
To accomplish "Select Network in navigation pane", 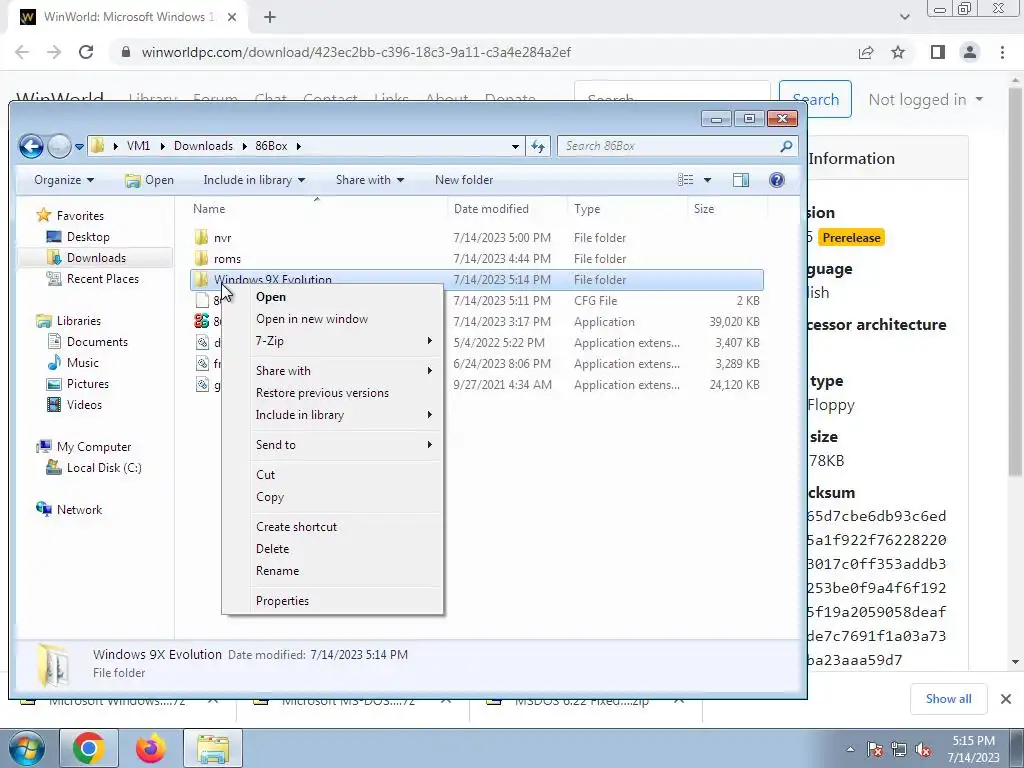I will [x=78, y=509].
